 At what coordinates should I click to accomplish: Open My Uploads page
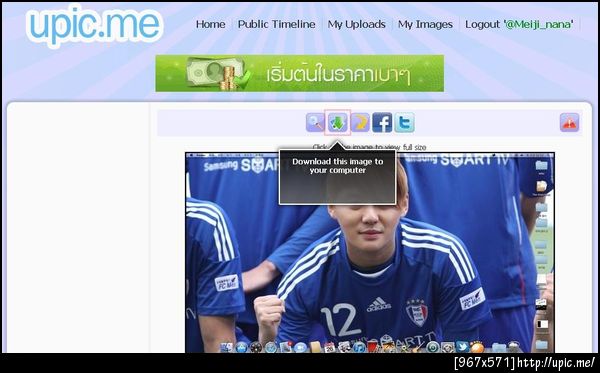pos(356,24)
